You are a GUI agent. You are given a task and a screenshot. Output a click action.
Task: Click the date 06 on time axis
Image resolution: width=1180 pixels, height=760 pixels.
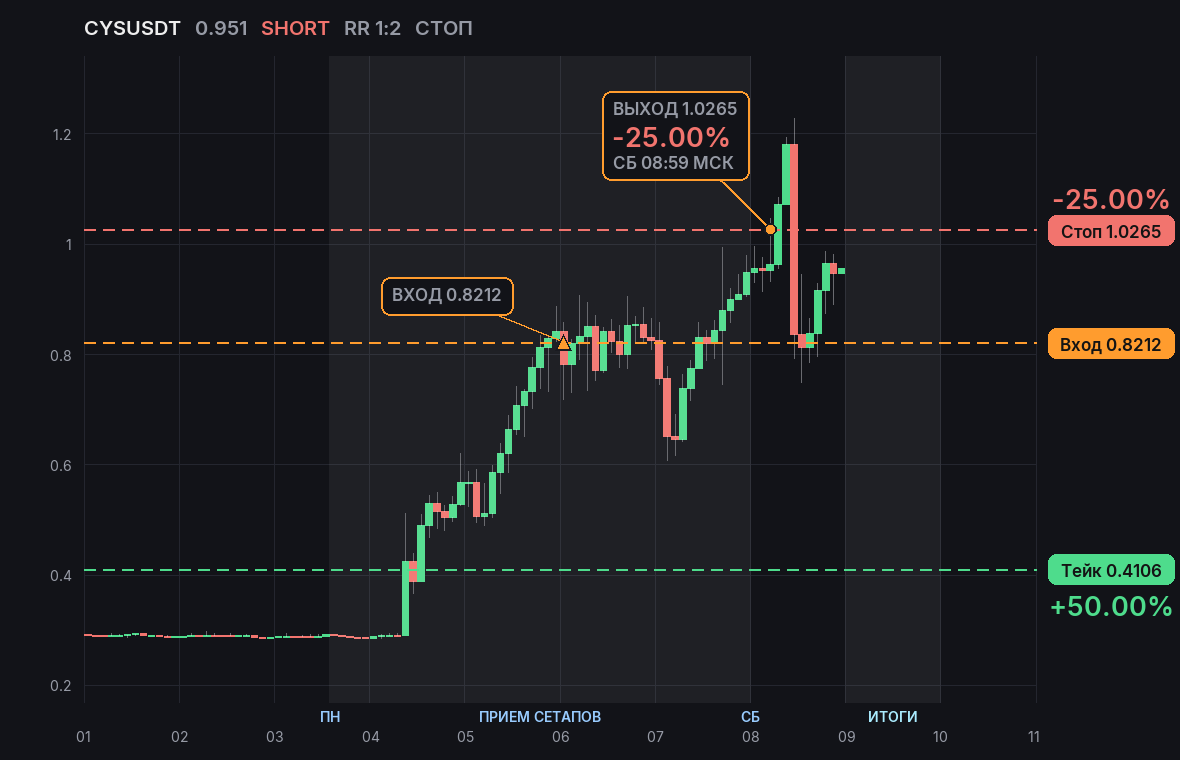(x=561, y=737)
